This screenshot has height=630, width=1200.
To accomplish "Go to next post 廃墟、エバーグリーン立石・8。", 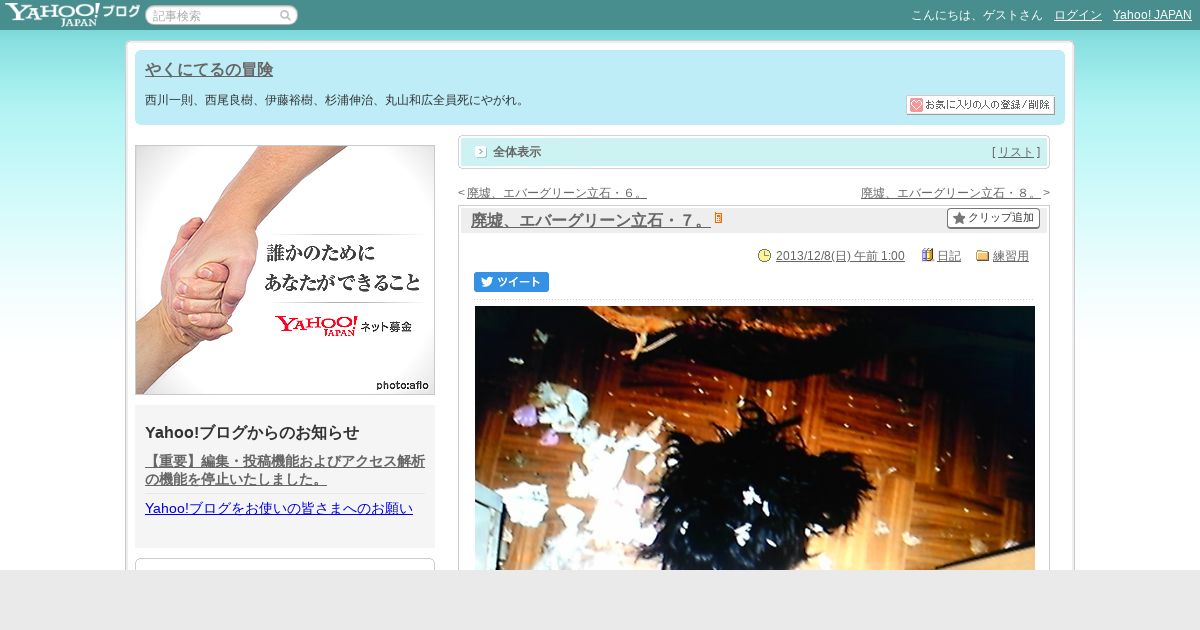I will (x=950, y=193).
